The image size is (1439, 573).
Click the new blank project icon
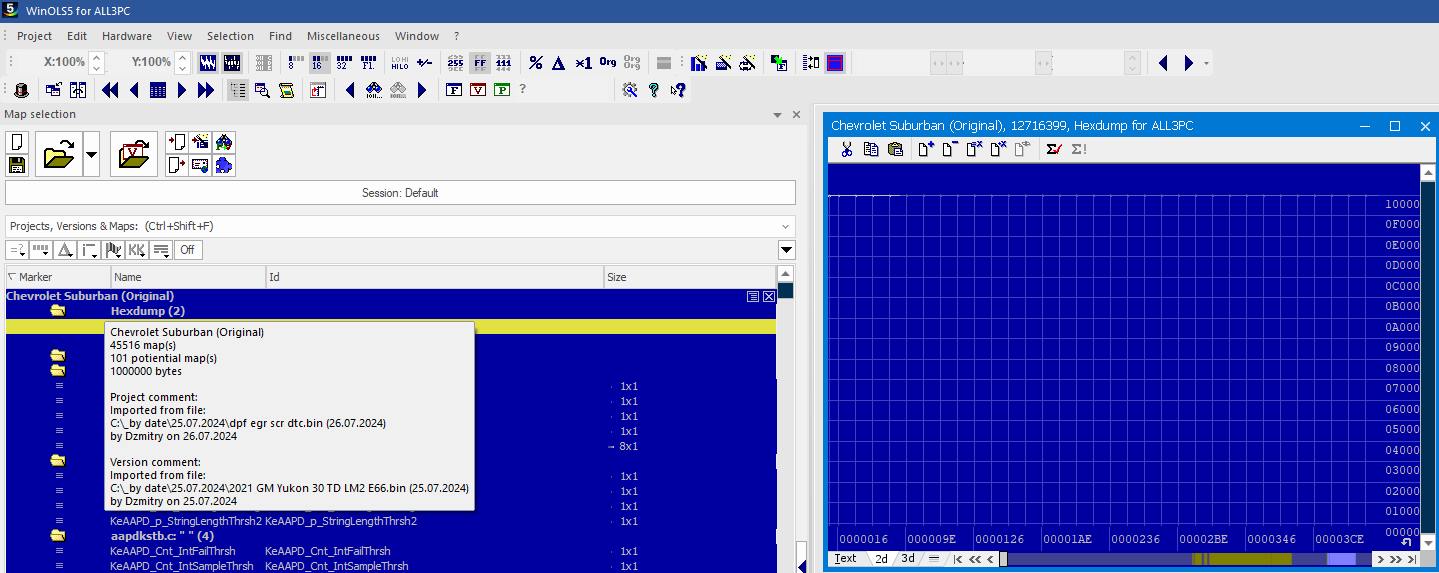(x=17, y=143)
